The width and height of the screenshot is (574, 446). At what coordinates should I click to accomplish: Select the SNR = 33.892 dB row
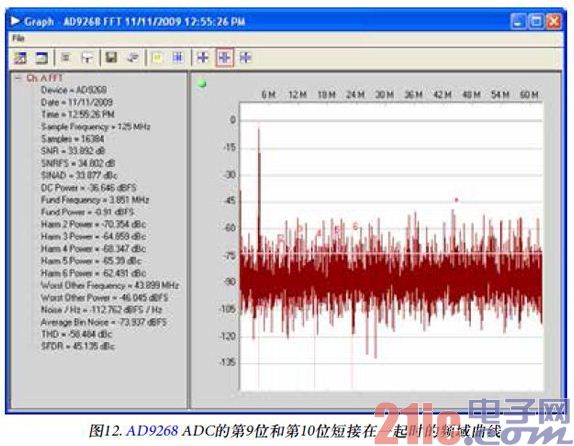[73, 151]
